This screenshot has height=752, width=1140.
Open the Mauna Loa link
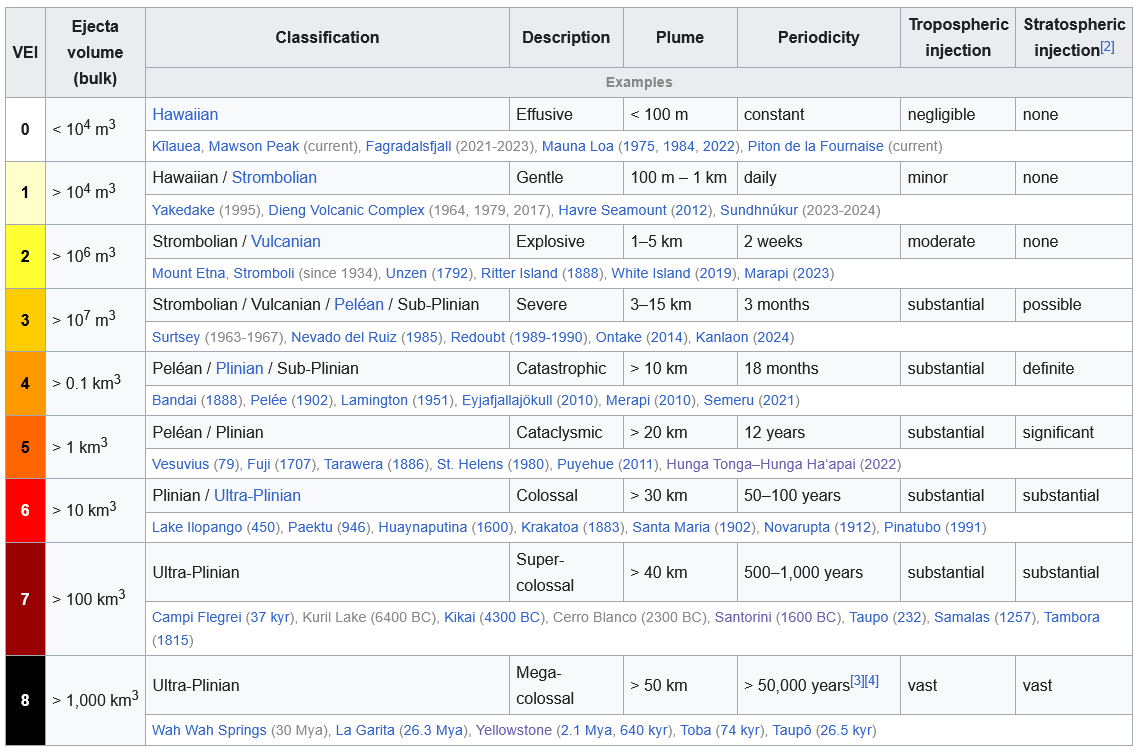pos(578,146)
